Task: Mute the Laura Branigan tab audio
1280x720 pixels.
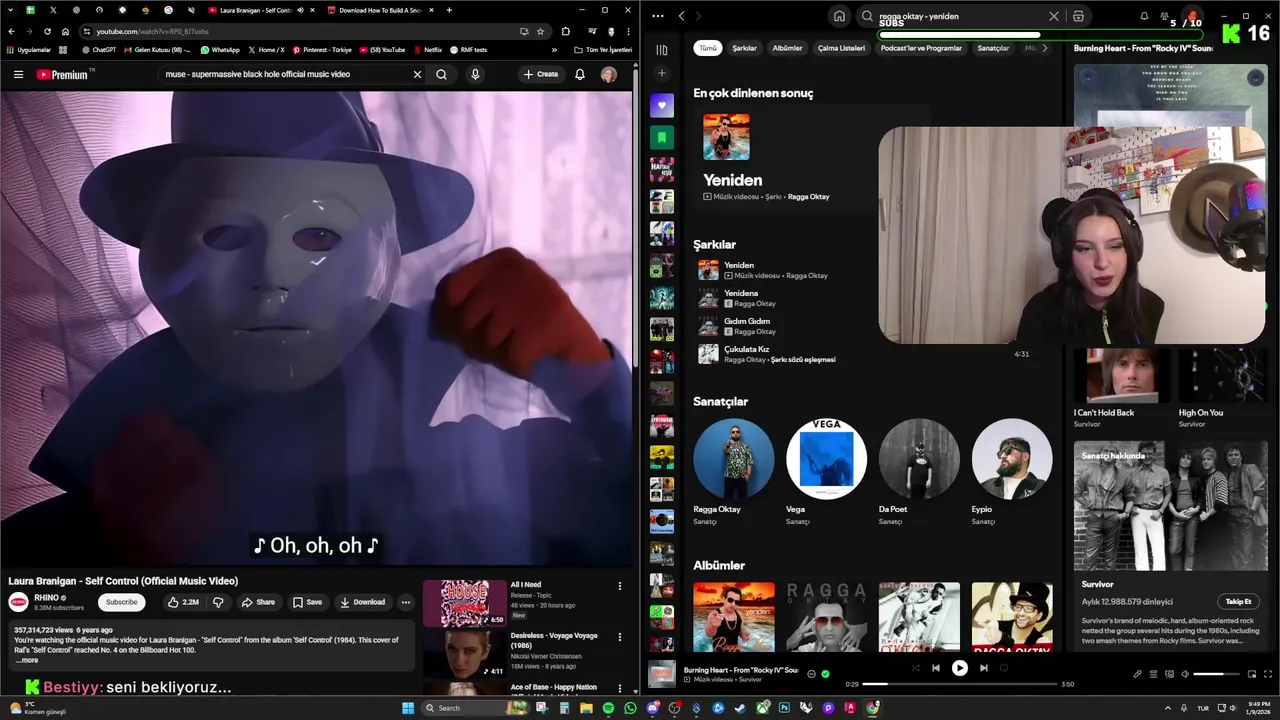Action: tap(300, 10)
